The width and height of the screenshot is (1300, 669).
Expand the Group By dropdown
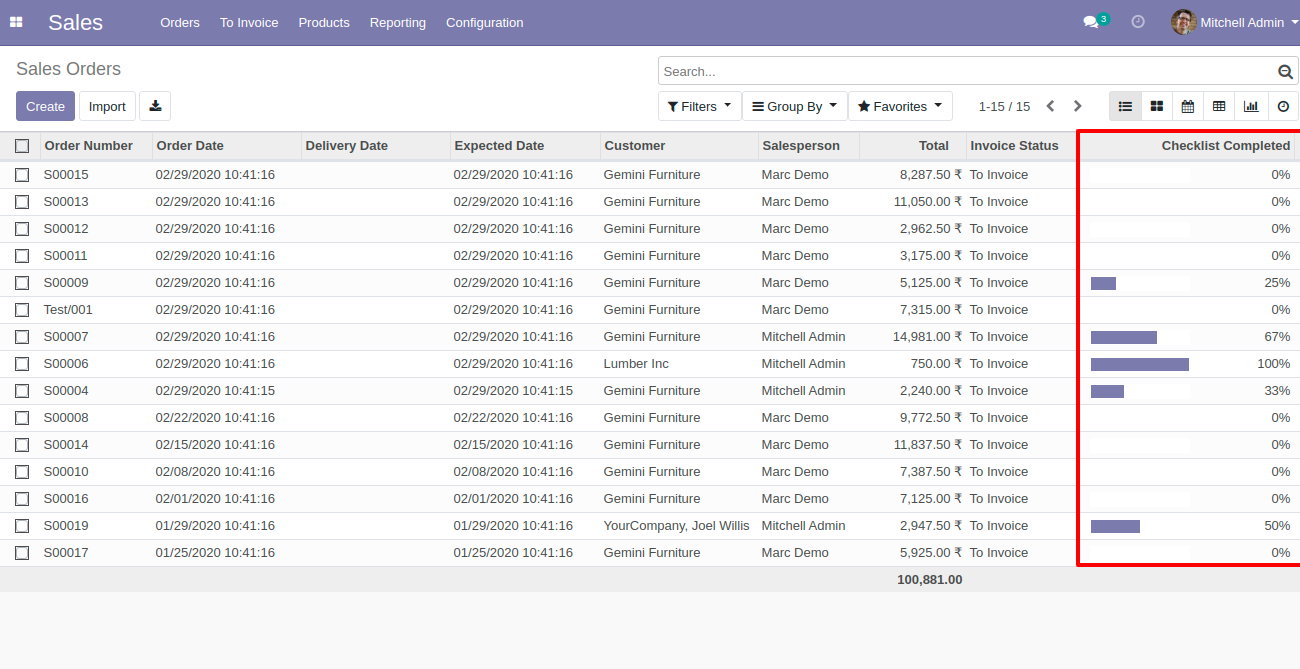[x=794, y=106]
